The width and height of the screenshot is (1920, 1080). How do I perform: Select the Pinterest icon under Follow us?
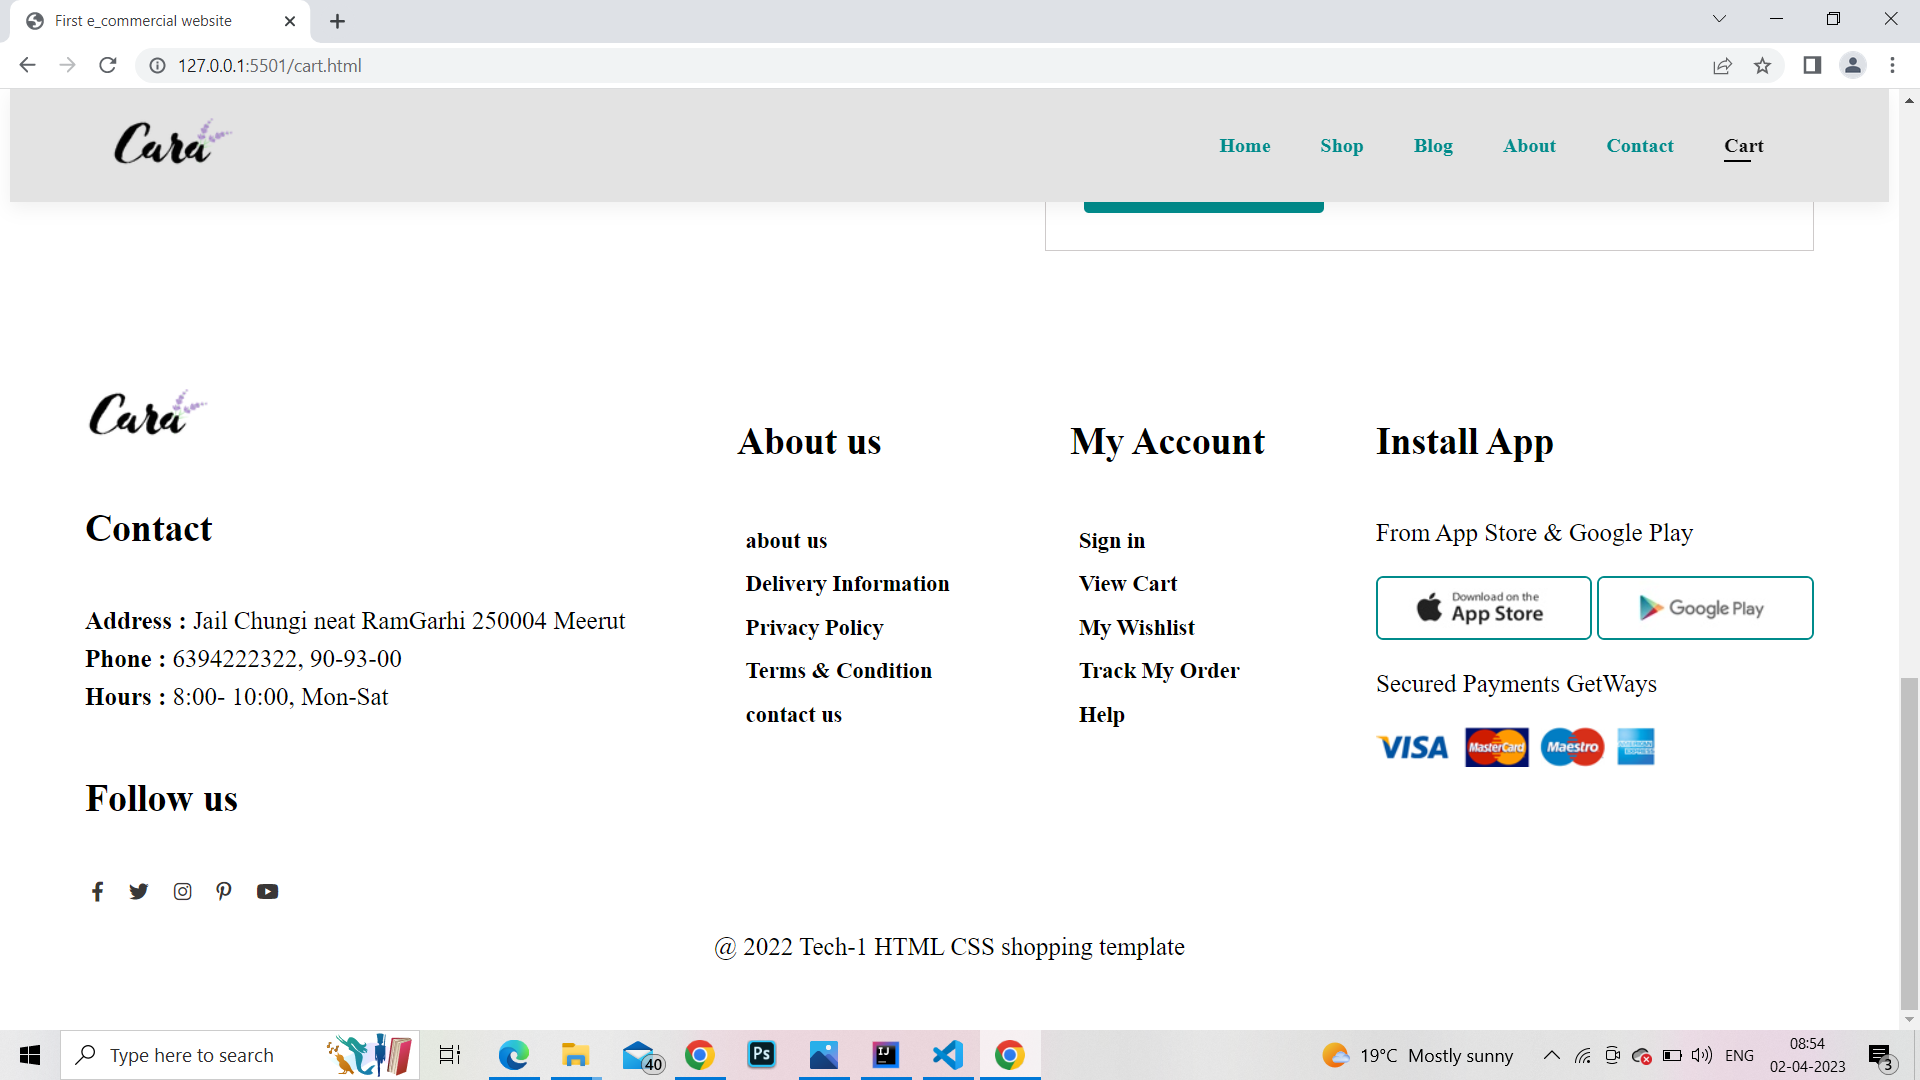coord(224,891)
